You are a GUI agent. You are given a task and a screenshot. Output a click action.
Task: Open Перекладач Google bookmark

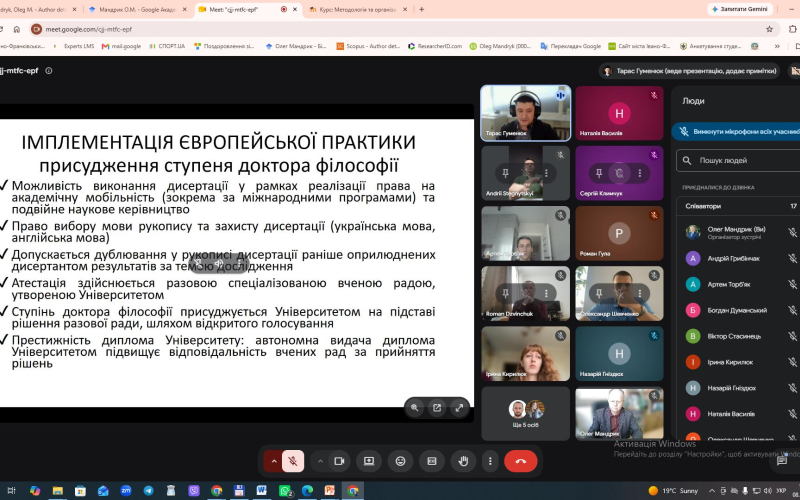pos(571,46)
